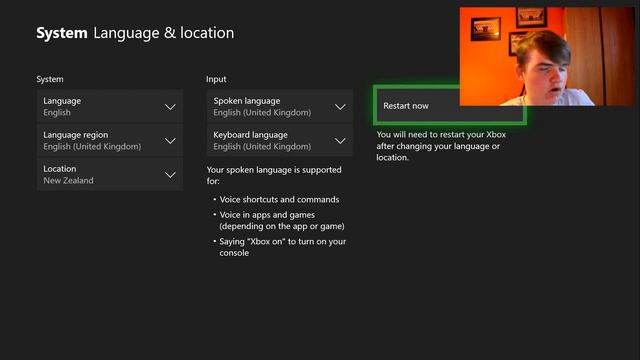
Task: Click 'You will need to restart your Xbox' note
Action: 441,146
